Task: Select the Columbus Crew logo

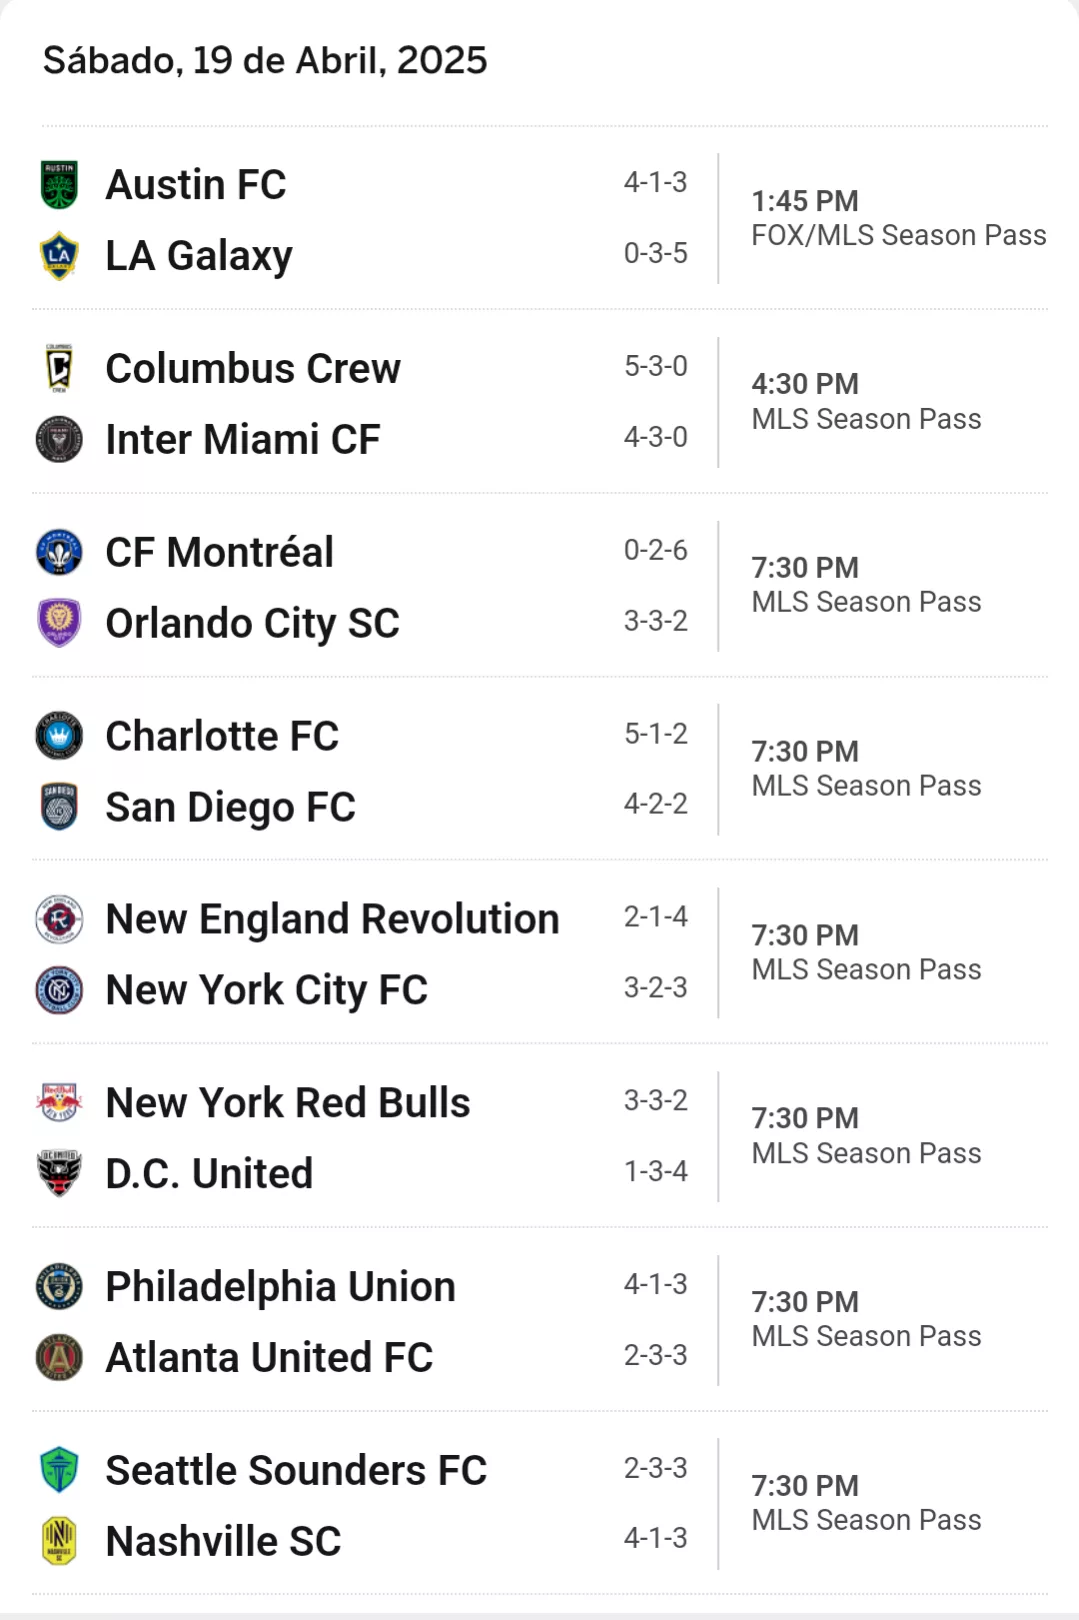Action: (59, 368)
